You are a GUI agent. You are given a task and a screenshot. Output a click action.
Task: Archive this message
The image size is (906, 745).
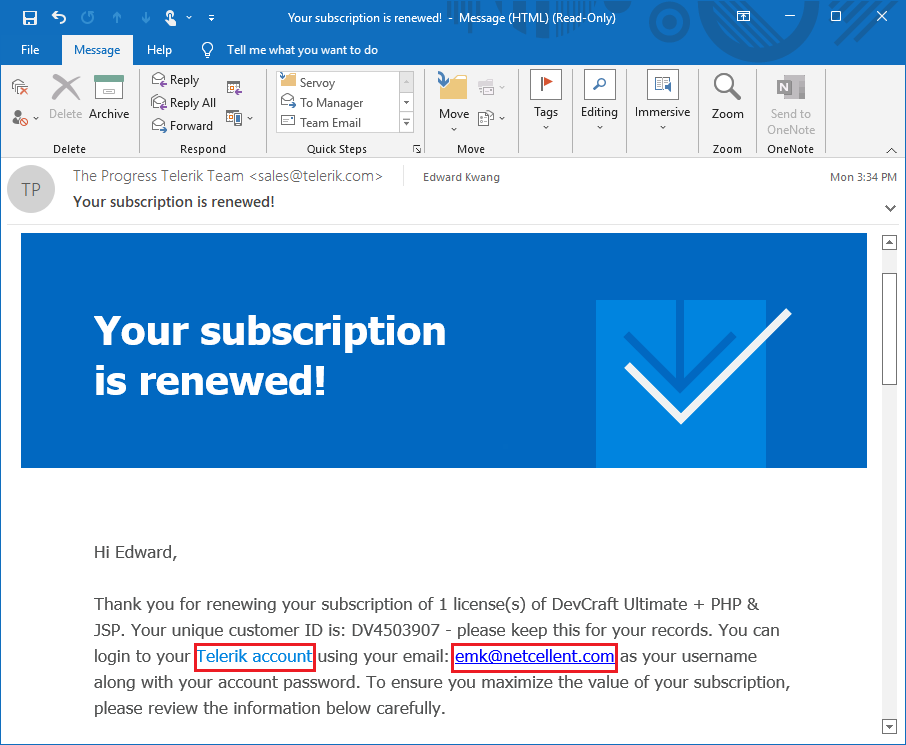109,97
